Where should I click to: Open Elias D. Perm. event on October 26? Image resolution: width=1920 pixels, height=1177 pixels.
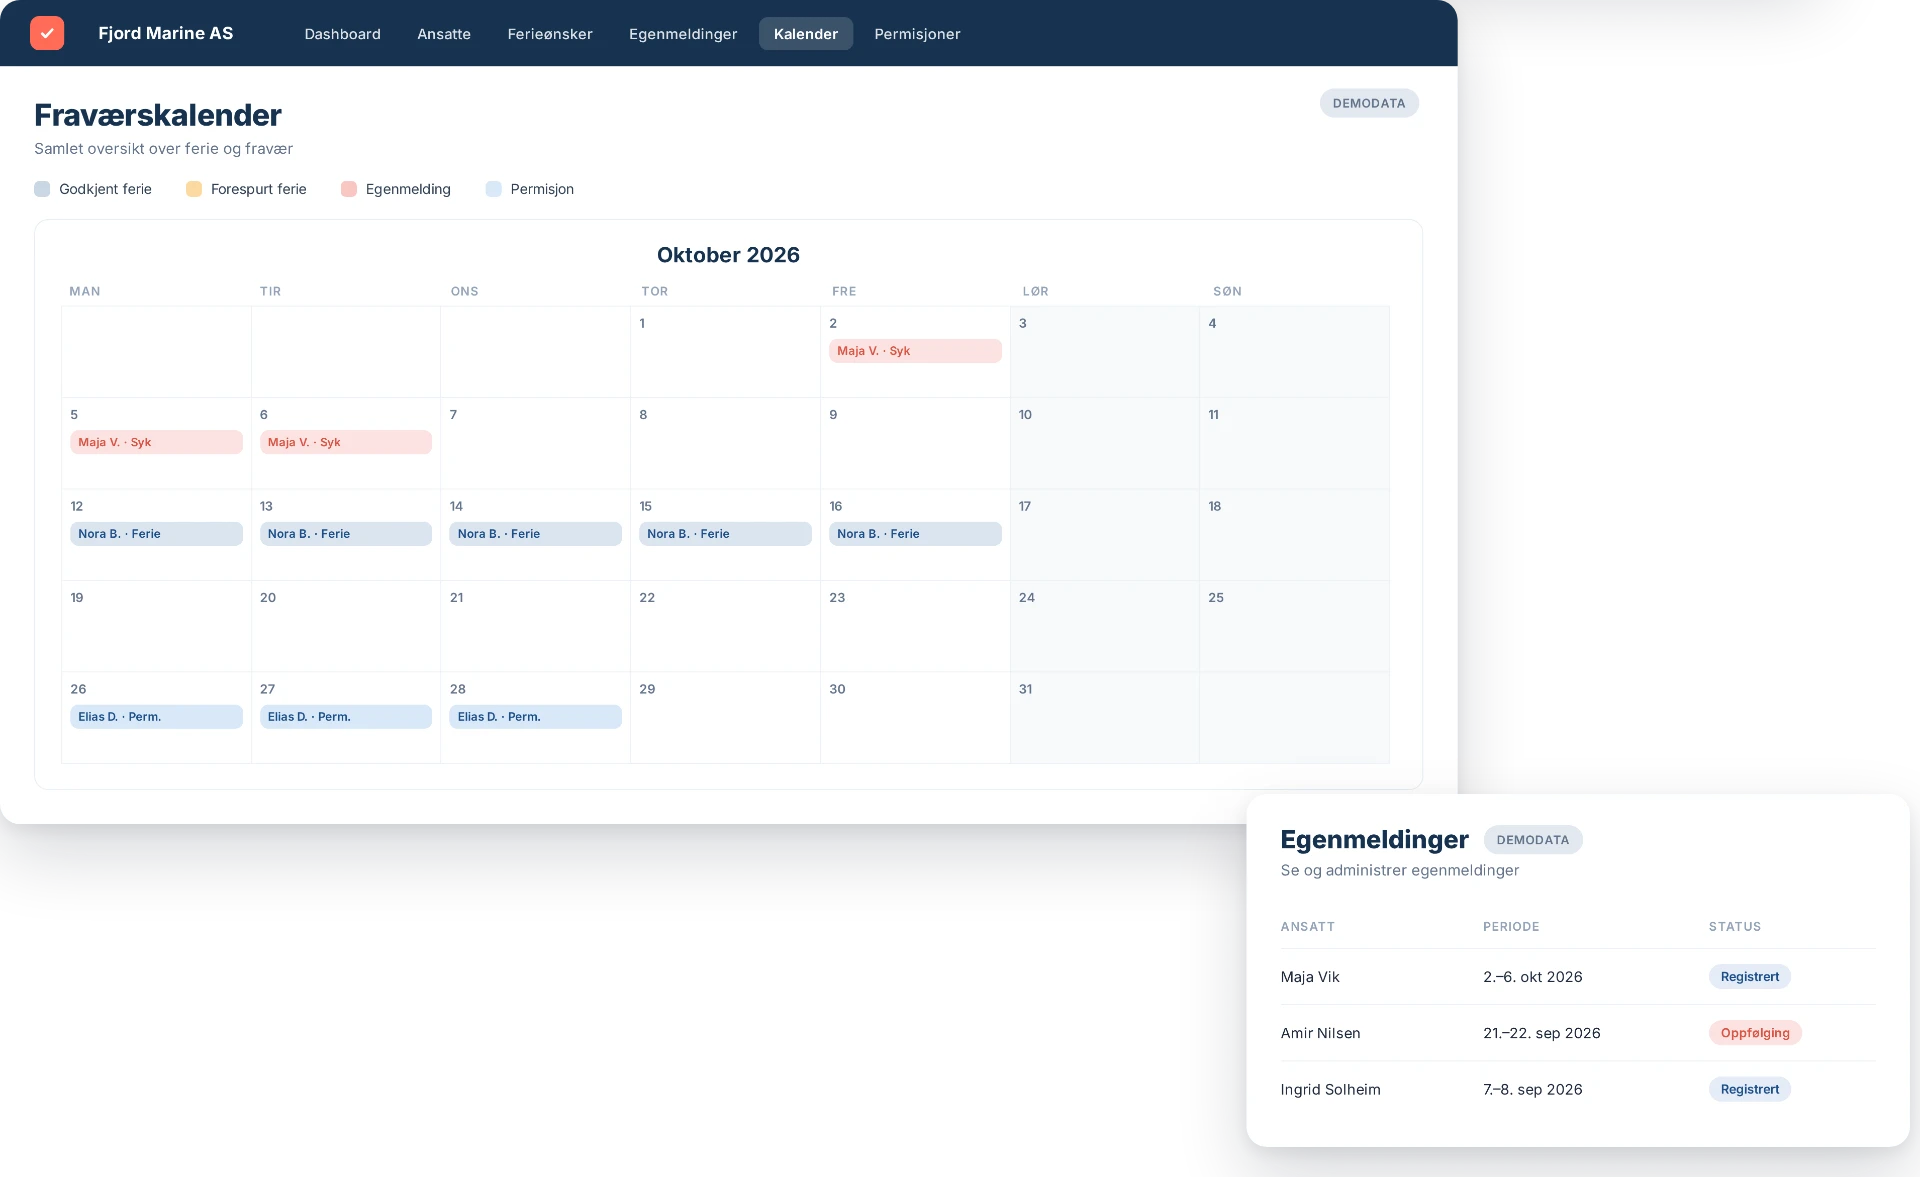156,717
